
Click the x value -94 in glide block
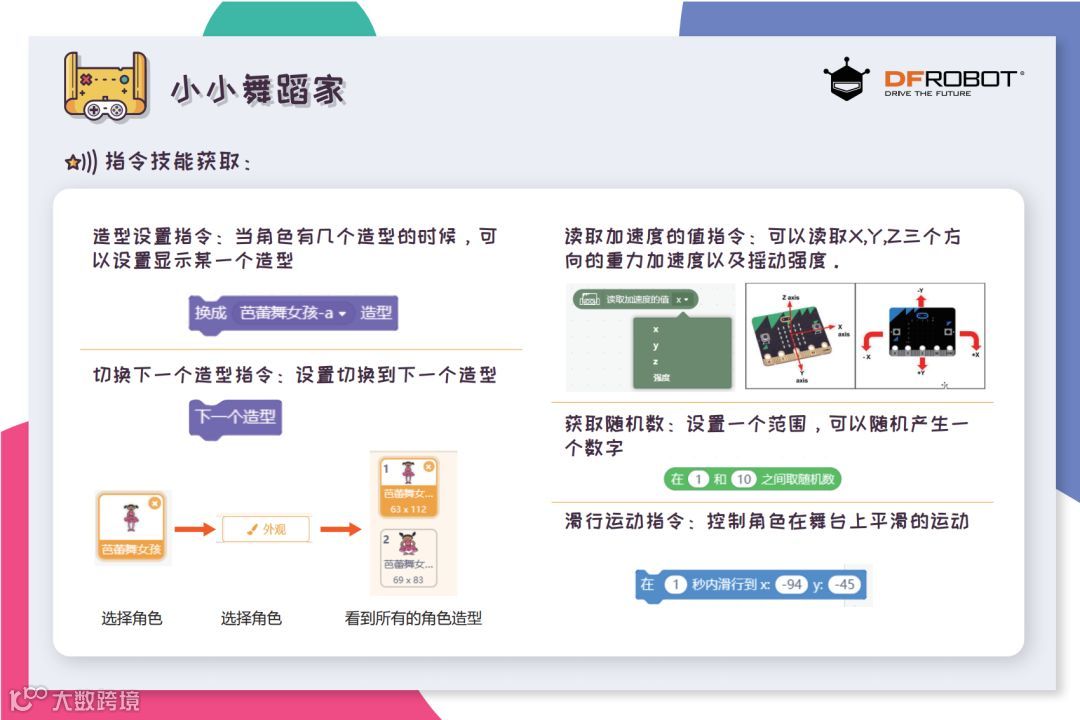pyautogui.click(x=791, y=584)
